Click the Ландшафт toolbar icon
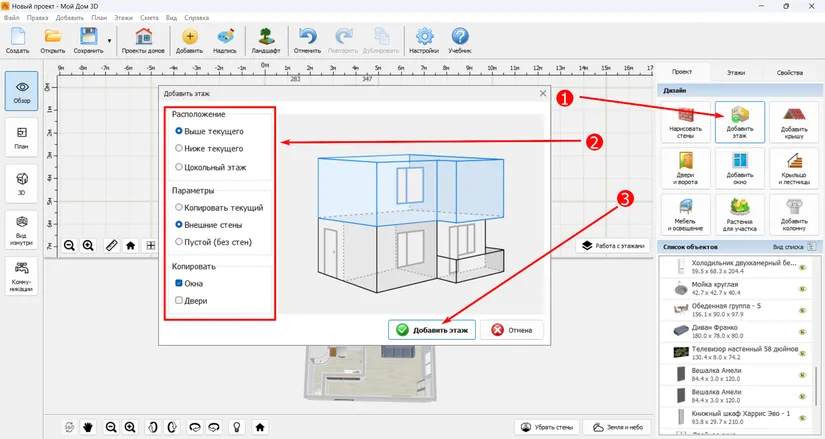Viewport: 825px width, 439px height. [266, 41]
